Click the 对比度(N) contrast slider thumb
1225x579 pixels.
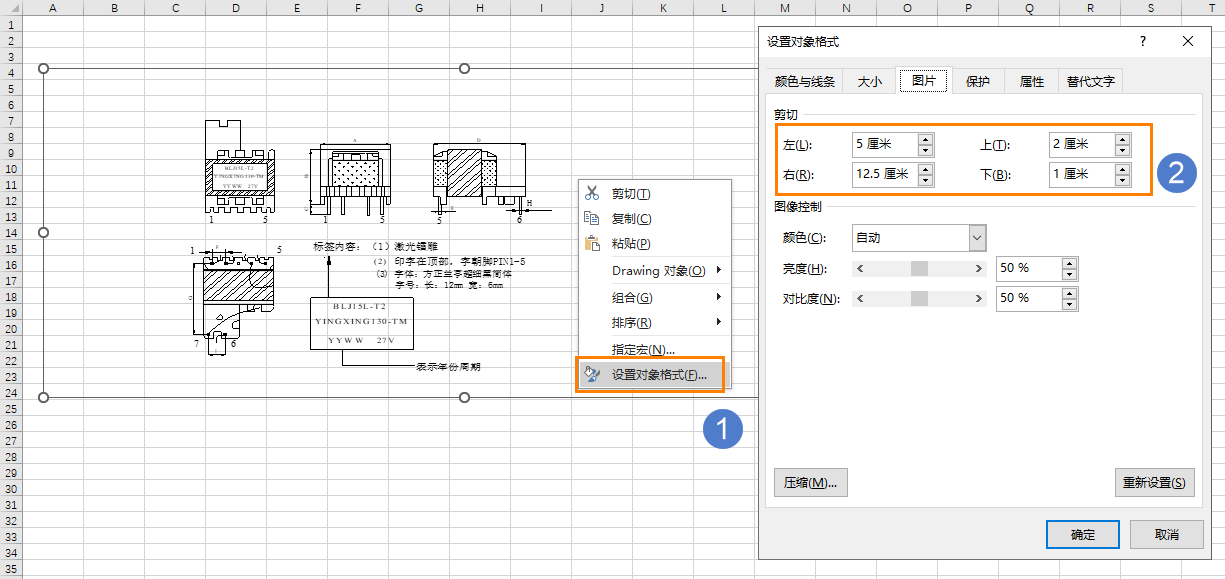919,298
